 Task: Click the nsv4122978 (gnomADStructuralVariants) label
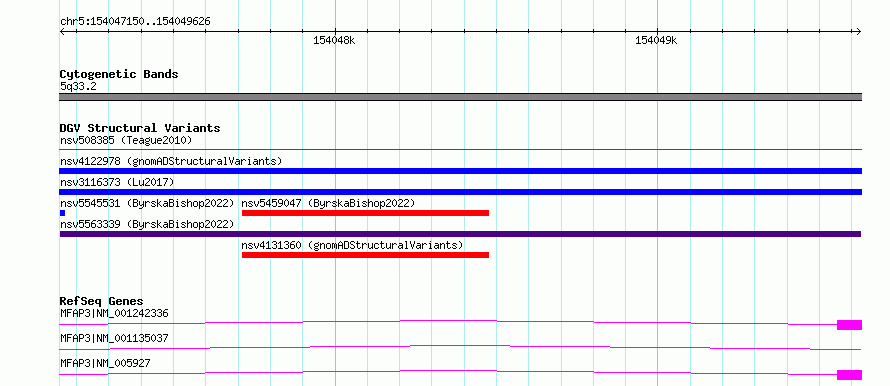171,161
